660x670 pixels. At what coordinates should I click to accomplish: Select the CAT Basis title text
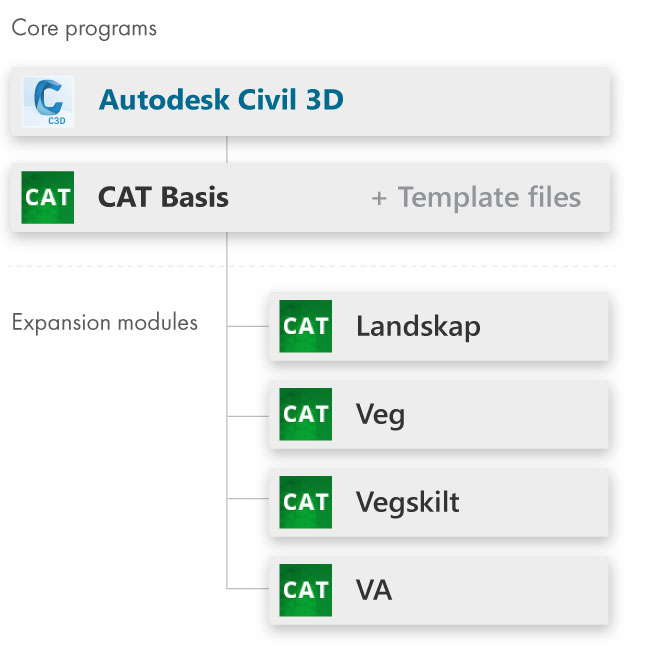[163, 197]
